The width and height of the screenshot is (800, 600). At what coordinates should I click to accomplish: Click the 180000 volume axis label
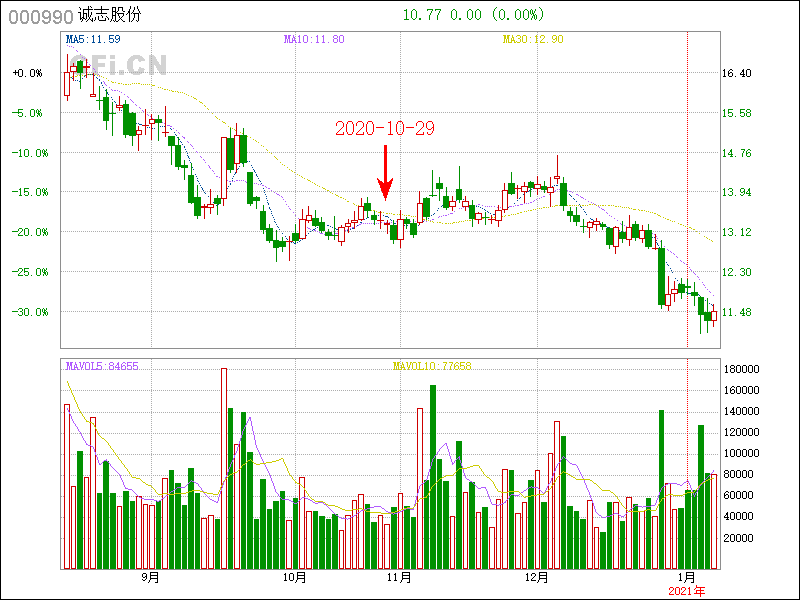(743, 369)
